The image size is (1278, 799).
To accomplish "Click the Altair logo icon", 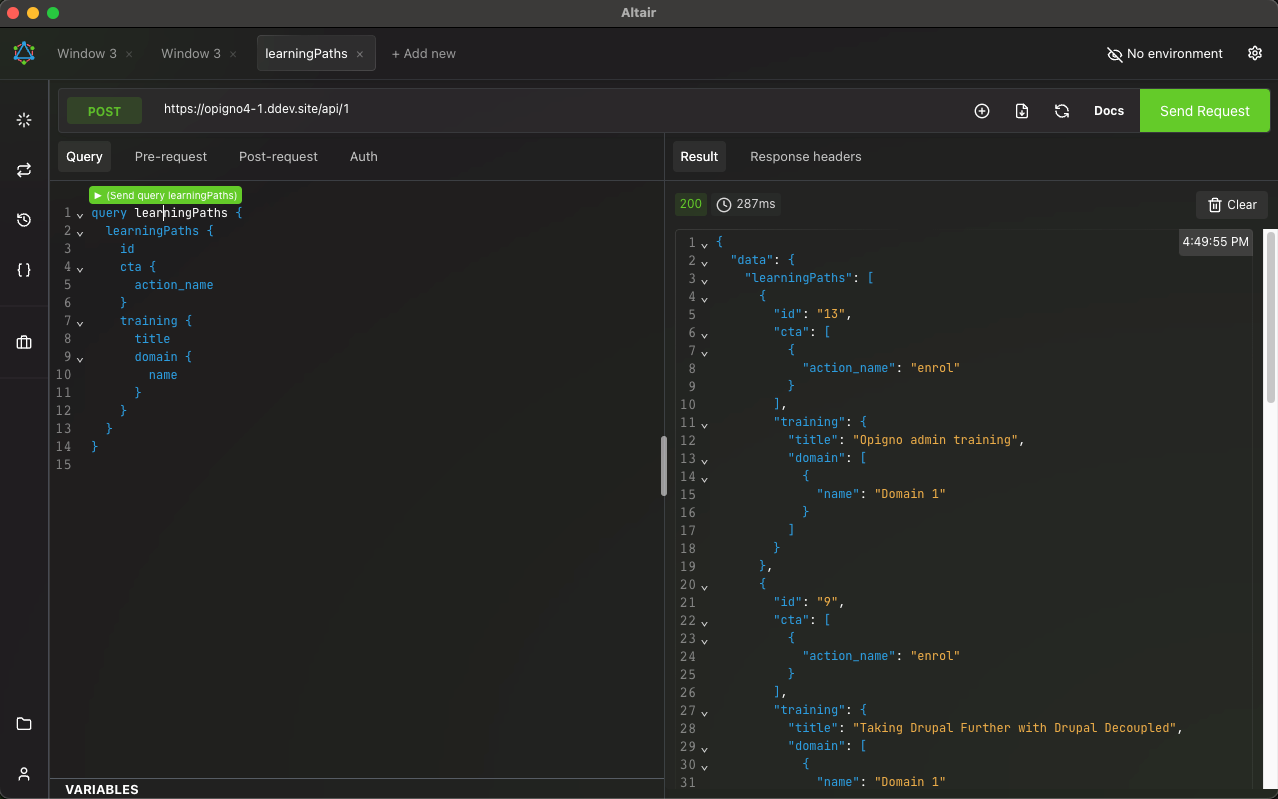I will click(24, 53).
